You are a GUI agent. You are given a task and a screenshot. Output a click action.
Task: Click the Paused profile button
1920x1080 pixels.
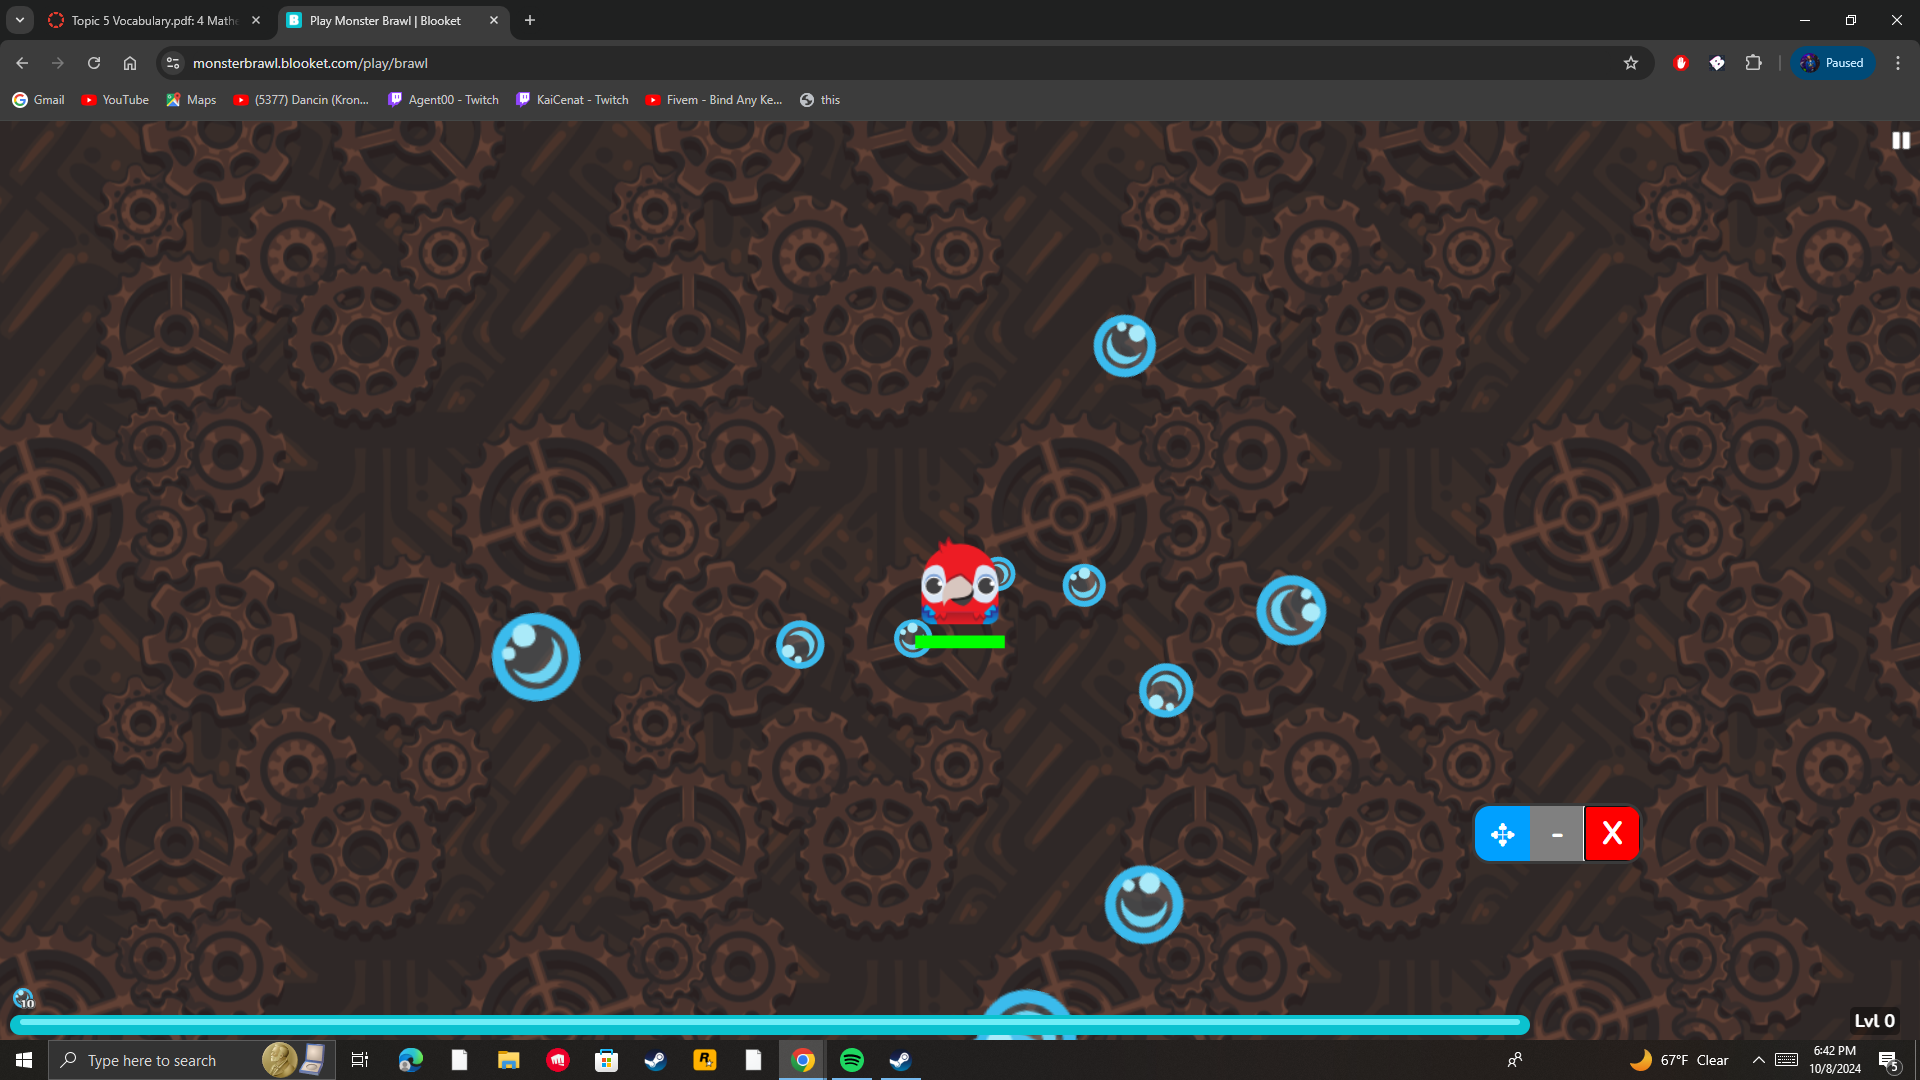(1832, 63)
